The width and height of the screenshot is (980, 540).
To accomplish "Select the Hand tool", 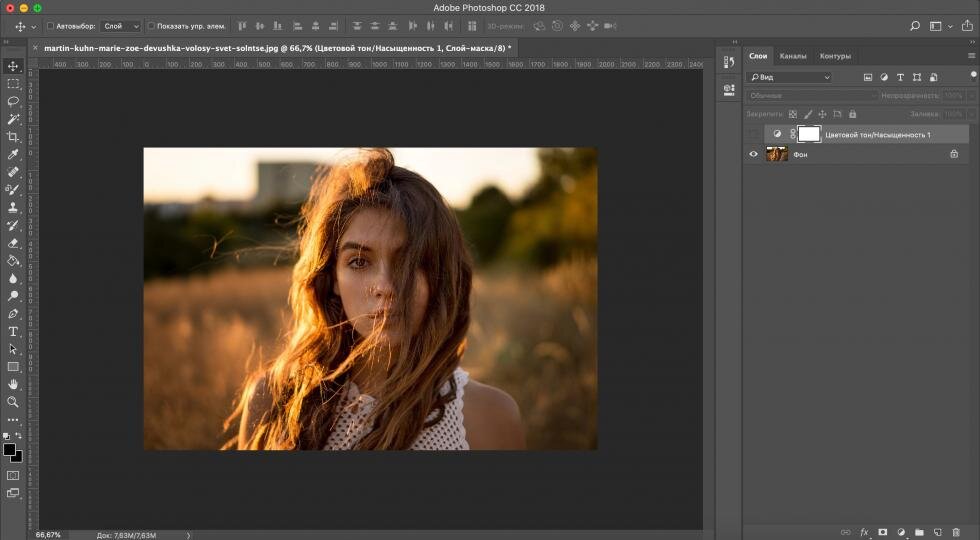I will pyautogui.click(x=13, y=384).
